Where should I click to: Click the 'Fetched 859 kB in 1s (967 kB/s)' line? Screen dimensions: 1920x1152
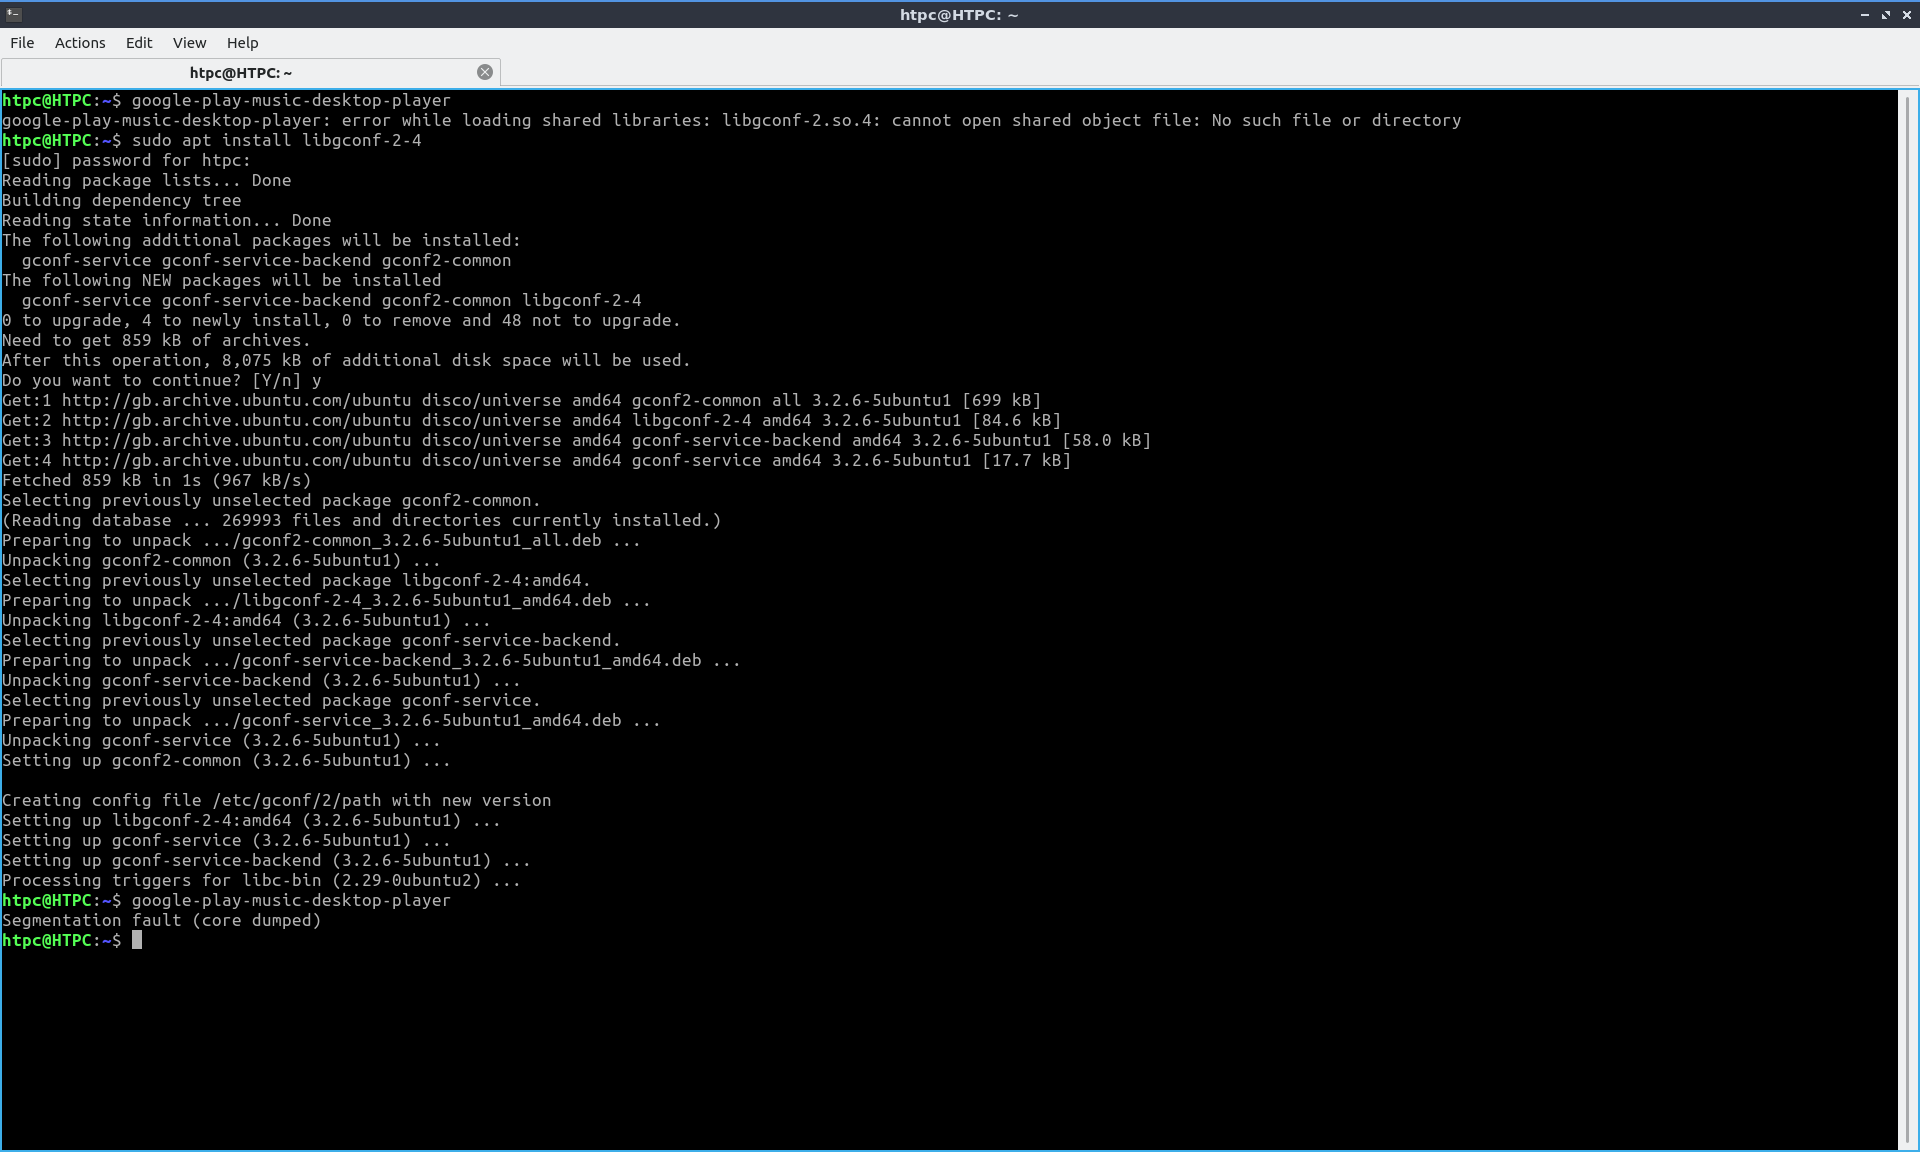[157, 480]
